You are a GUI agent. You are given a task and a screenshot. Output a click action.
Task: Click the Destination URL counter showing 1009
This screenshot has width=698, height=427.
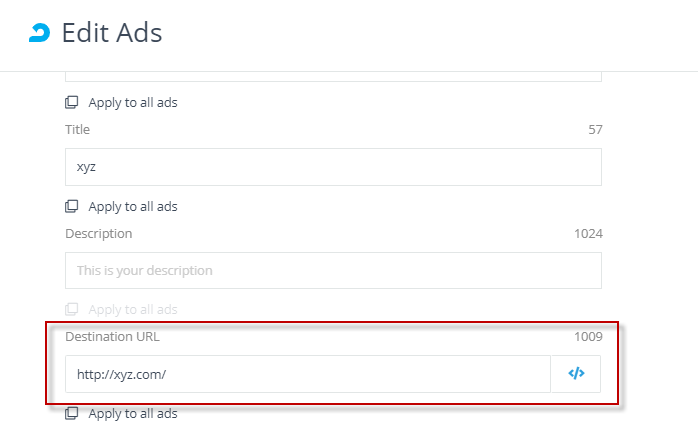(588, 337)
